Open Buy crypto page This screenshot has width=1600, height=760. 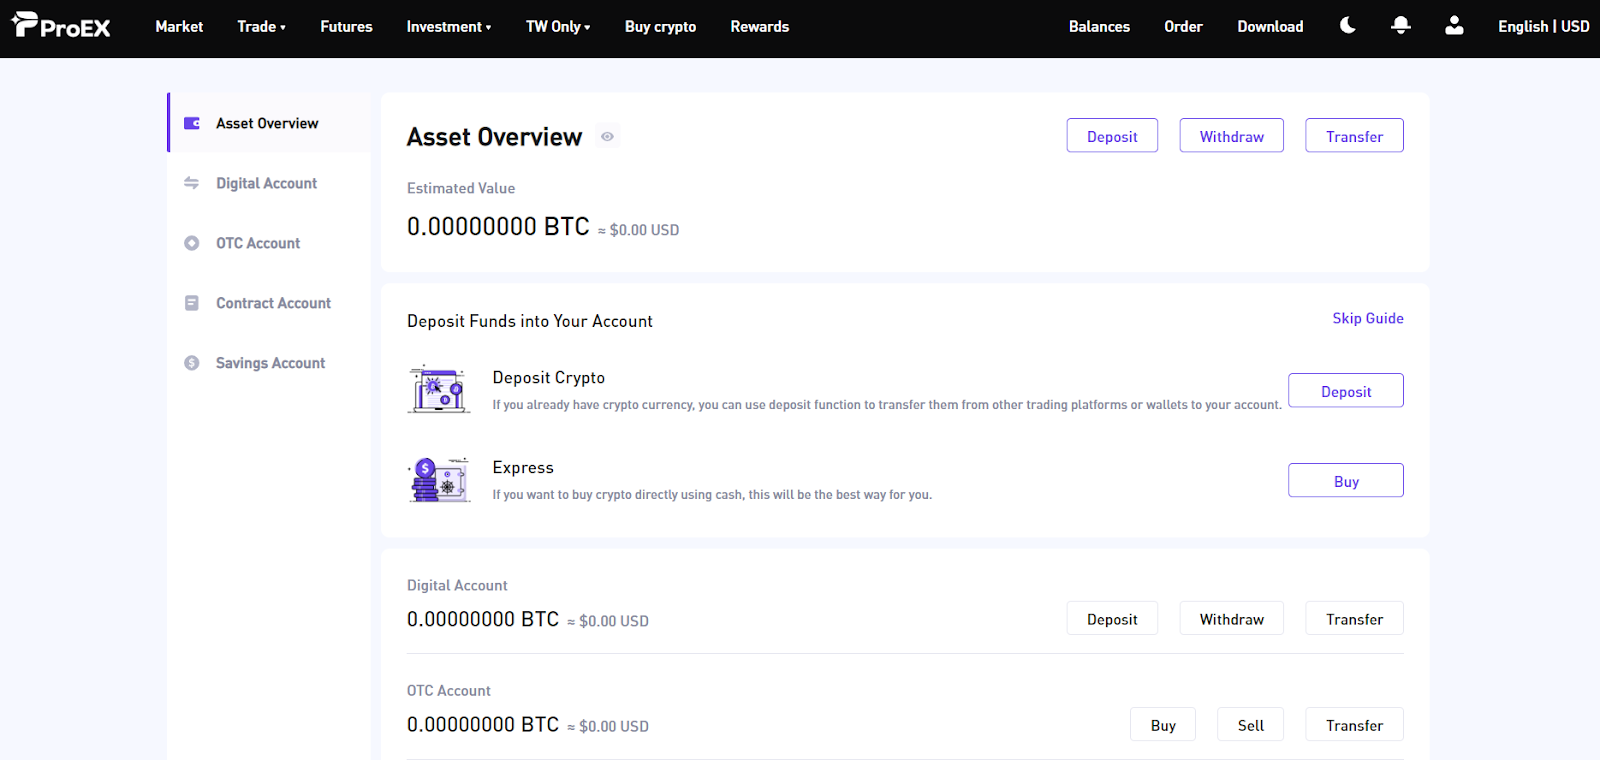[660, 27]
